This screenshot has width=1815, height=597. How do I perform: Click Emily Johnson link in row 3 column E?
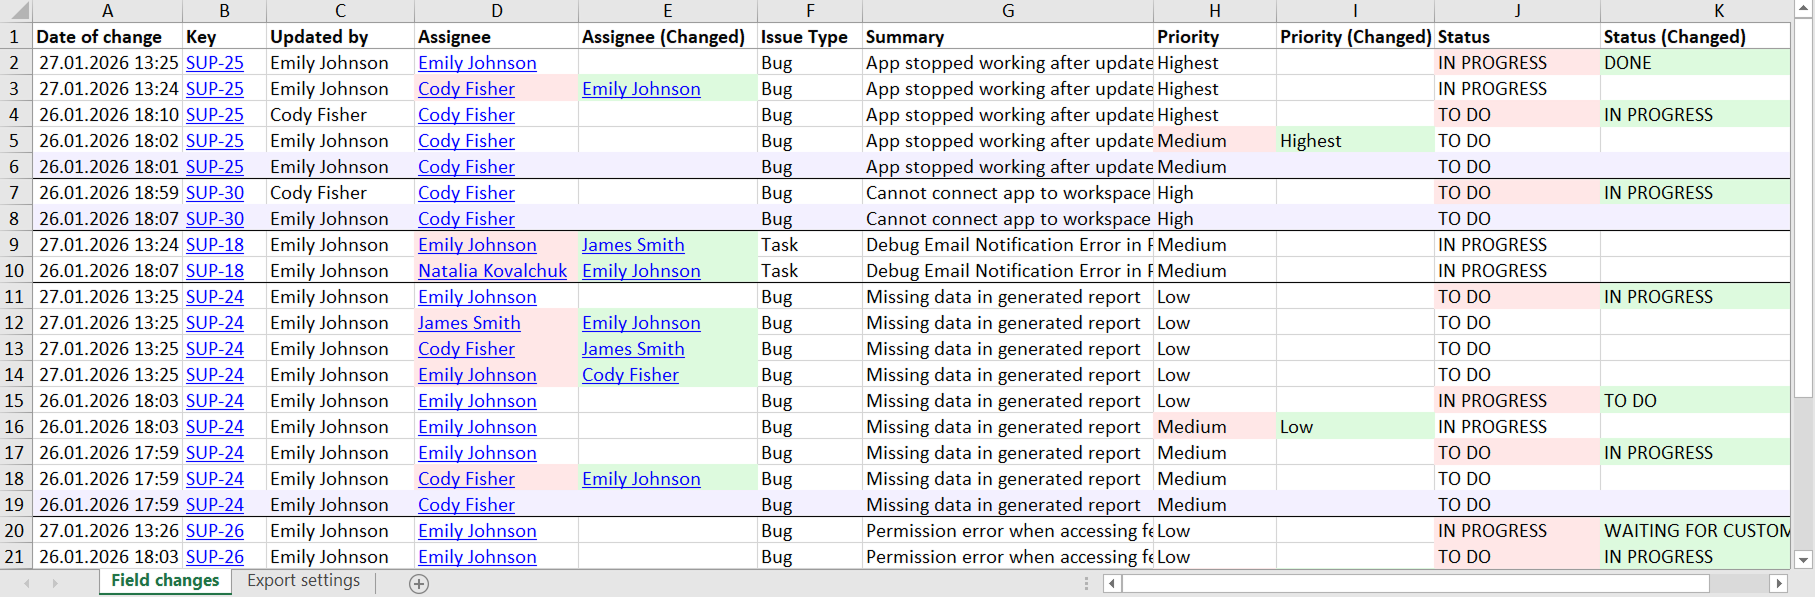click(x=641, y=89)
